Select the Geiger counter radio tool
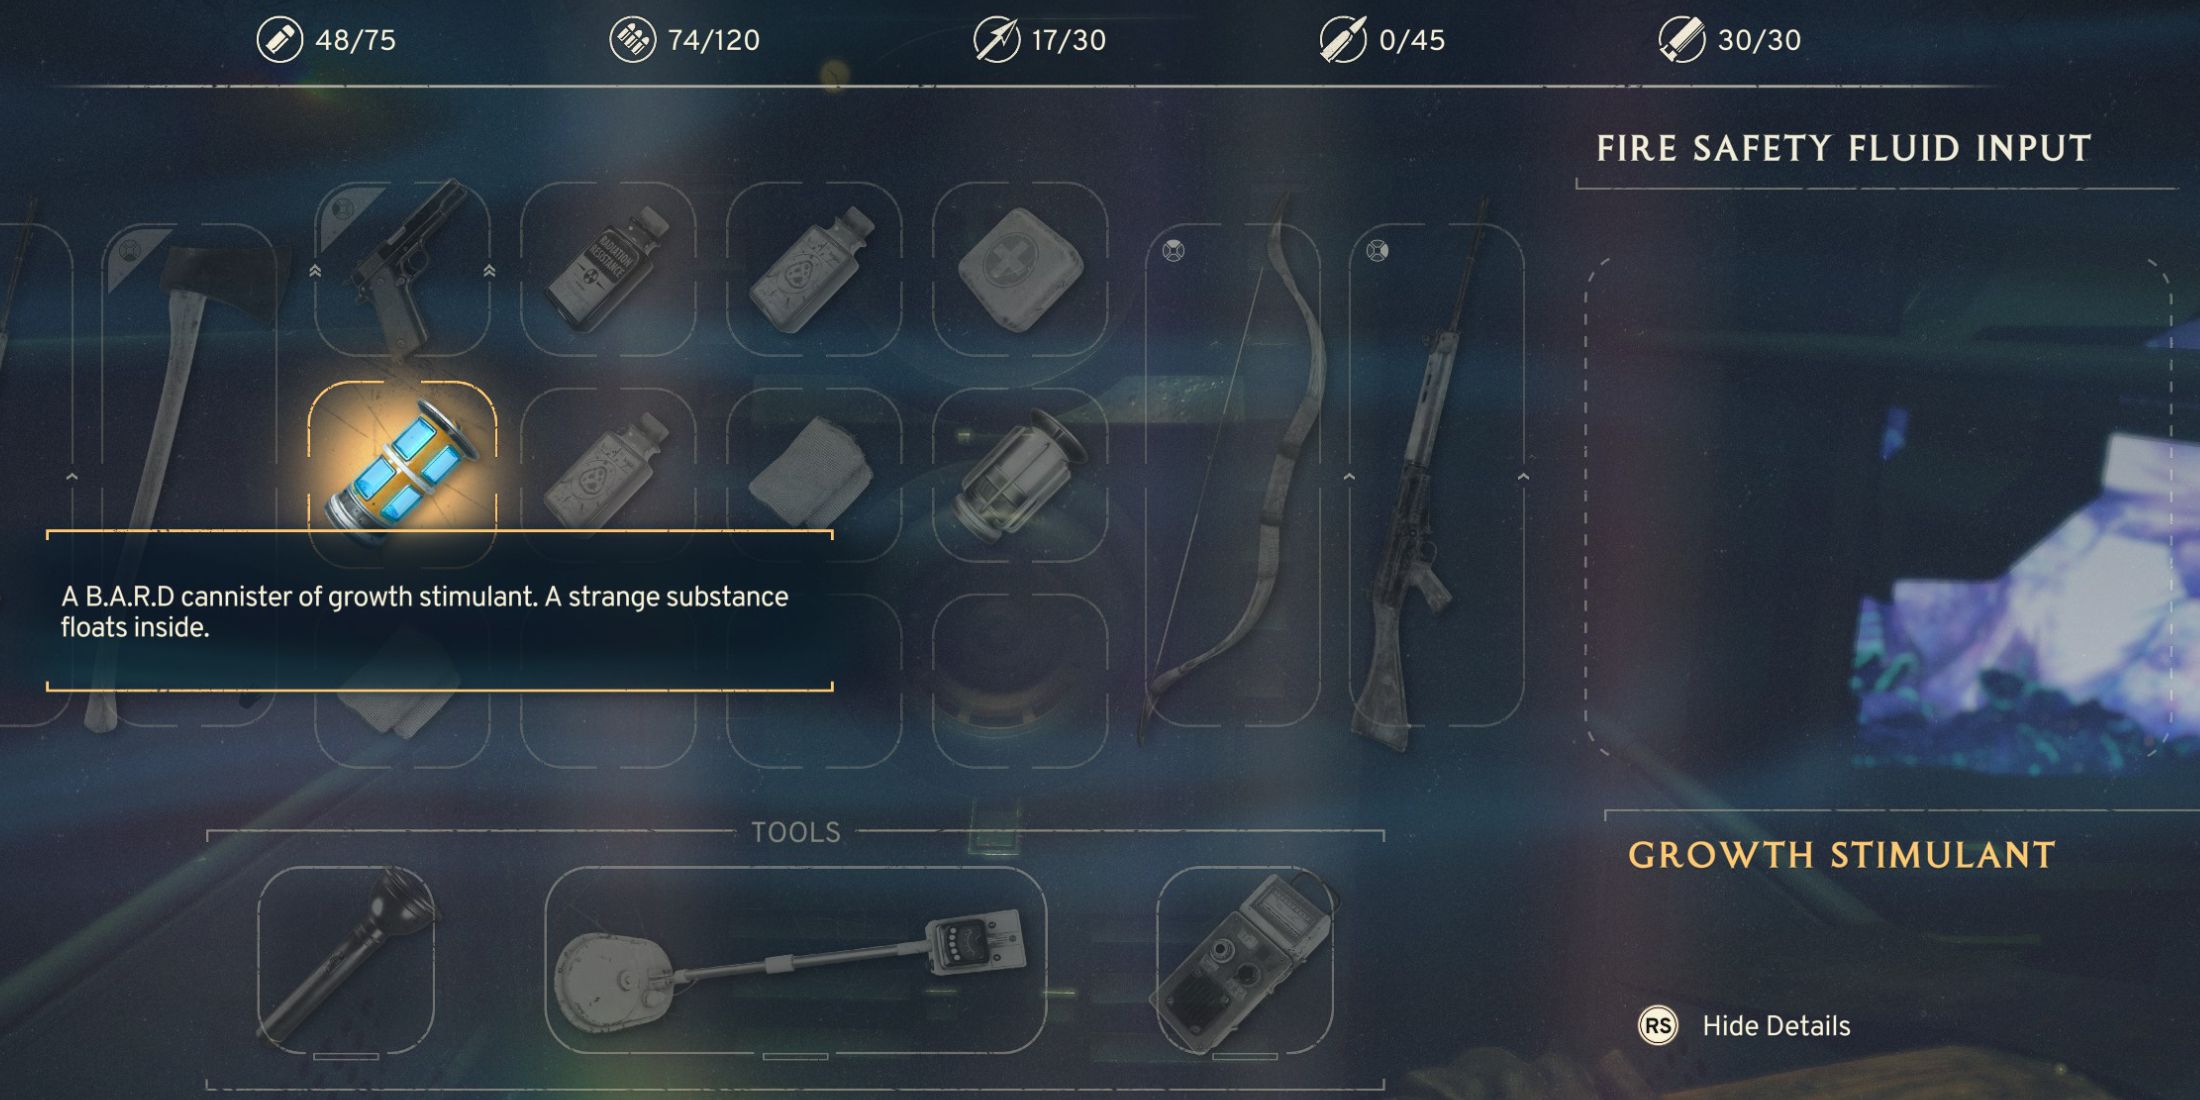This screenshot has width=2200, height=1100. (1245, 959)
